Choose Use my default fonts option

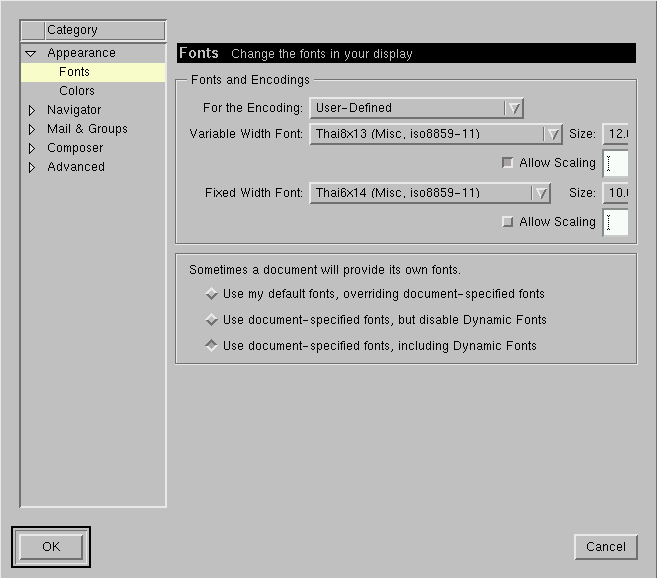[211, 294]
